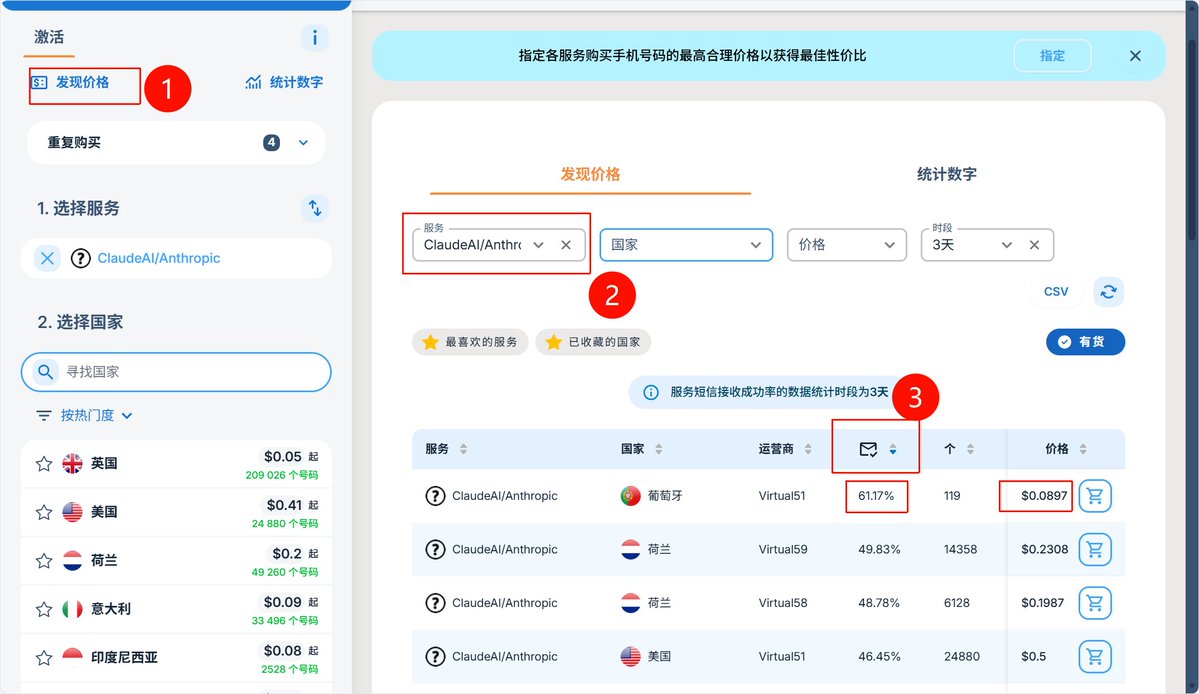
Task: Toggle the 有货 in-stock filter
Action: pos(1085,342)
